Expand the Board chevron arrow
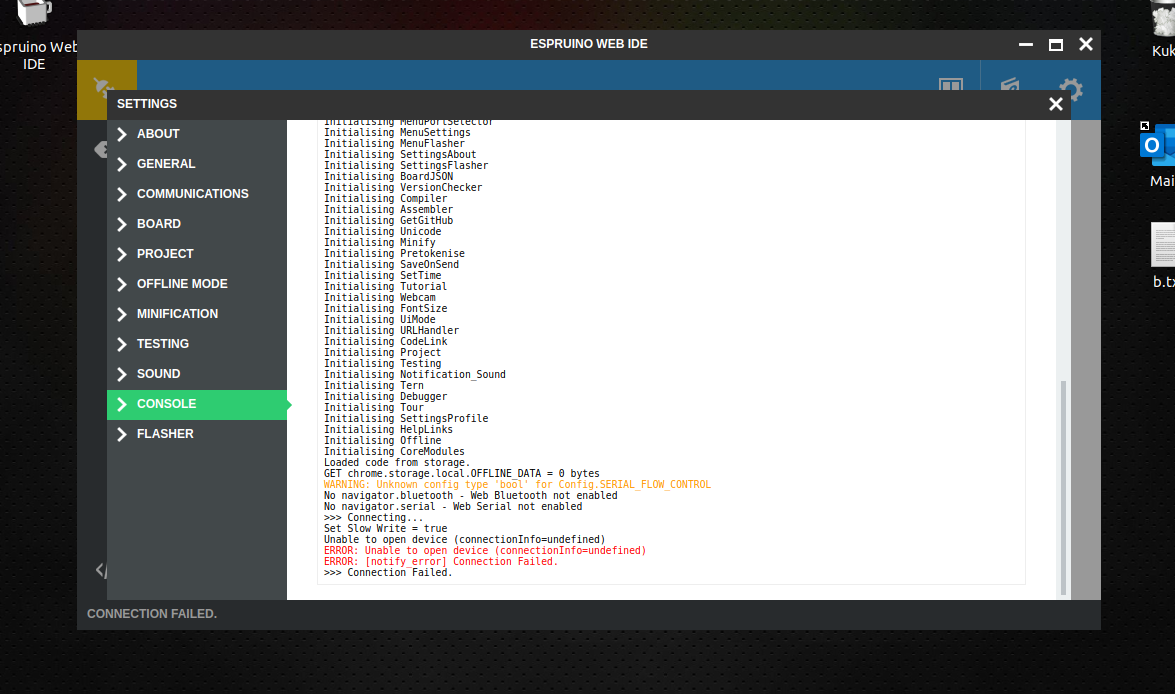 (x=122, y=224)
